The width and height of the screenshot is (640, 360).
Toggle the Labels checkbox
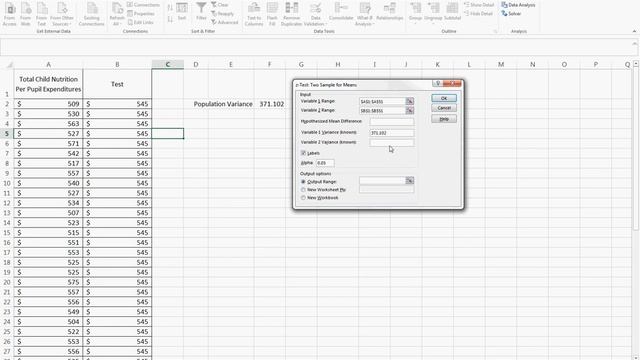pos(303,153)
